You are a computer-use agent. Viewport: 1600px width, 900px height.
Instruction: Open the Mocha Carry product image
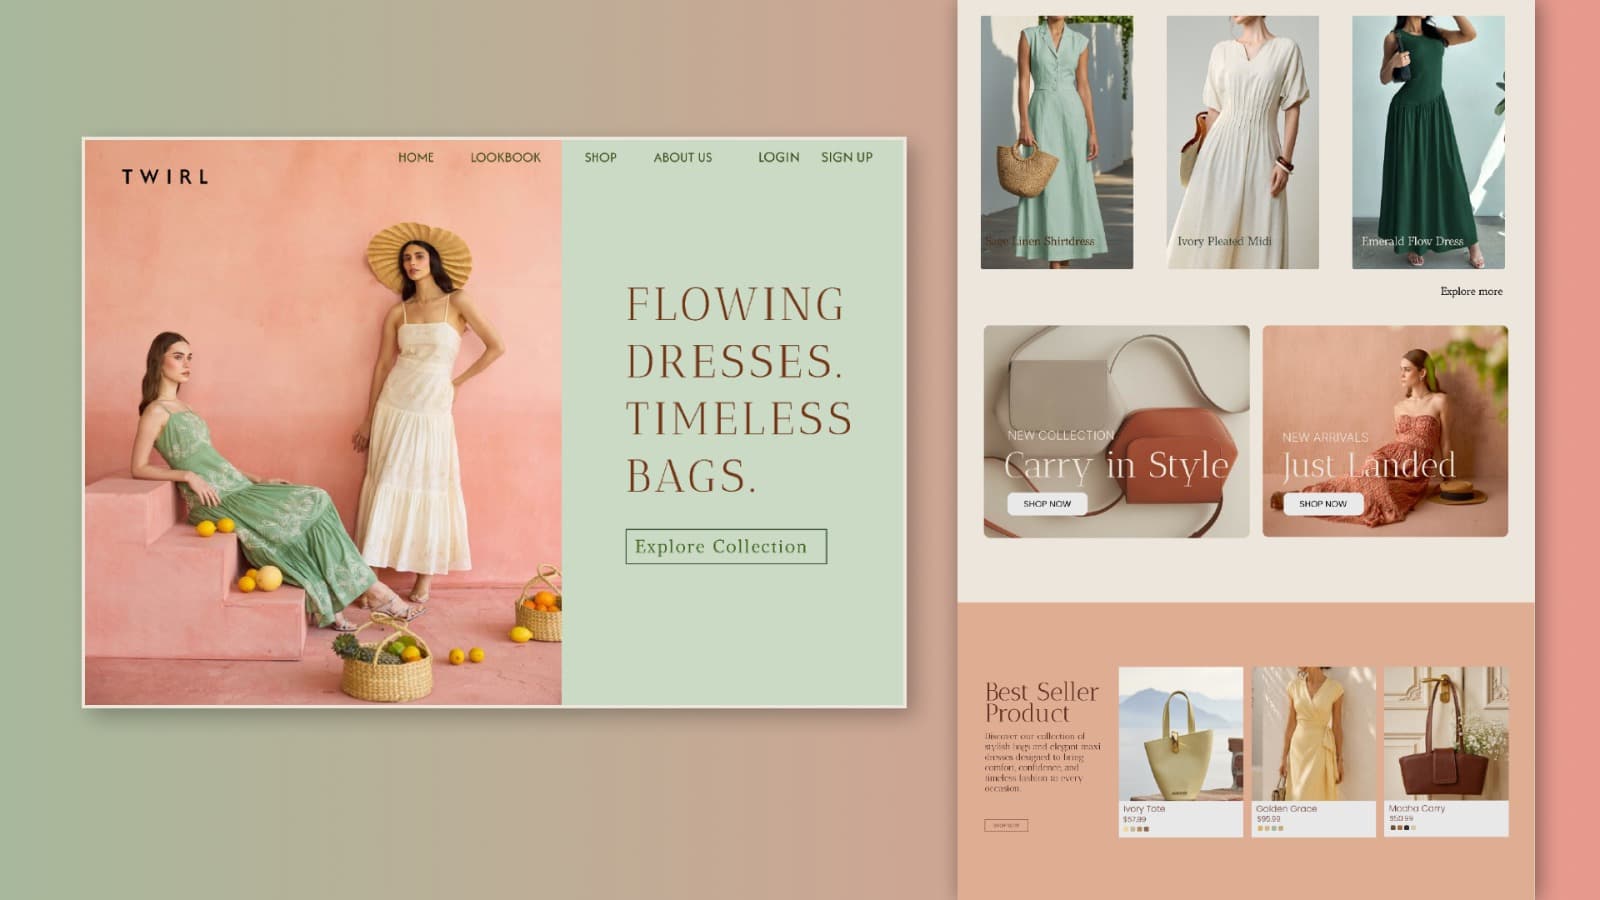pos(1446,734)
